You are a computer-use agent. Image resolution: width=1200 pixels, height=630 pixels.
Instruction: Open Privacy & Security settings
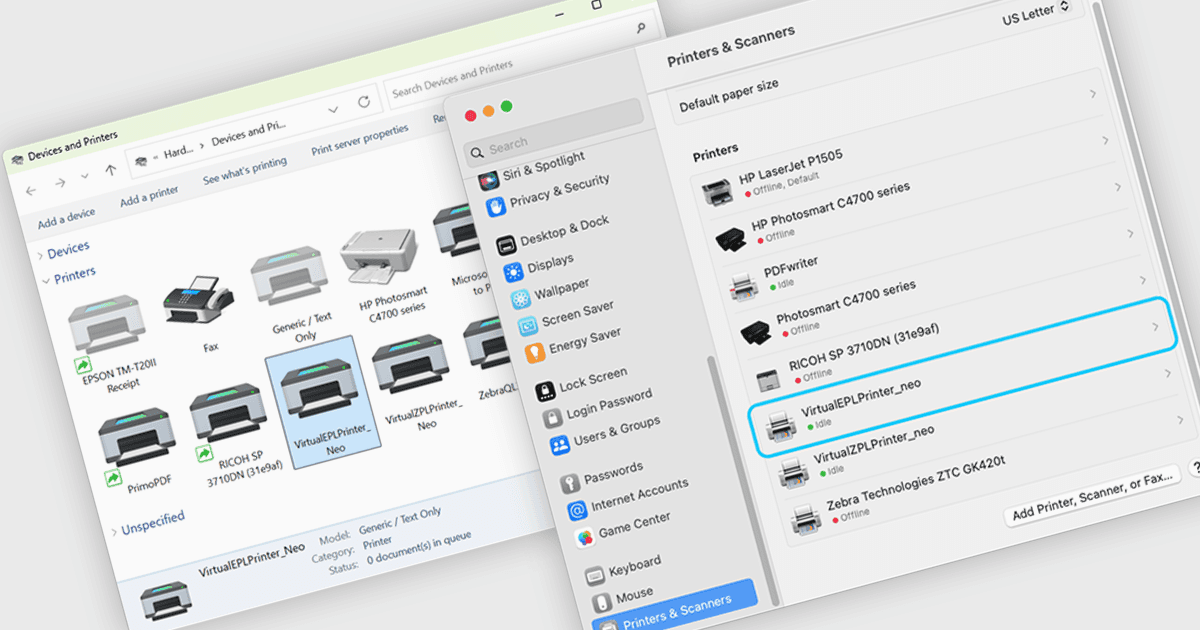[549, 196]
